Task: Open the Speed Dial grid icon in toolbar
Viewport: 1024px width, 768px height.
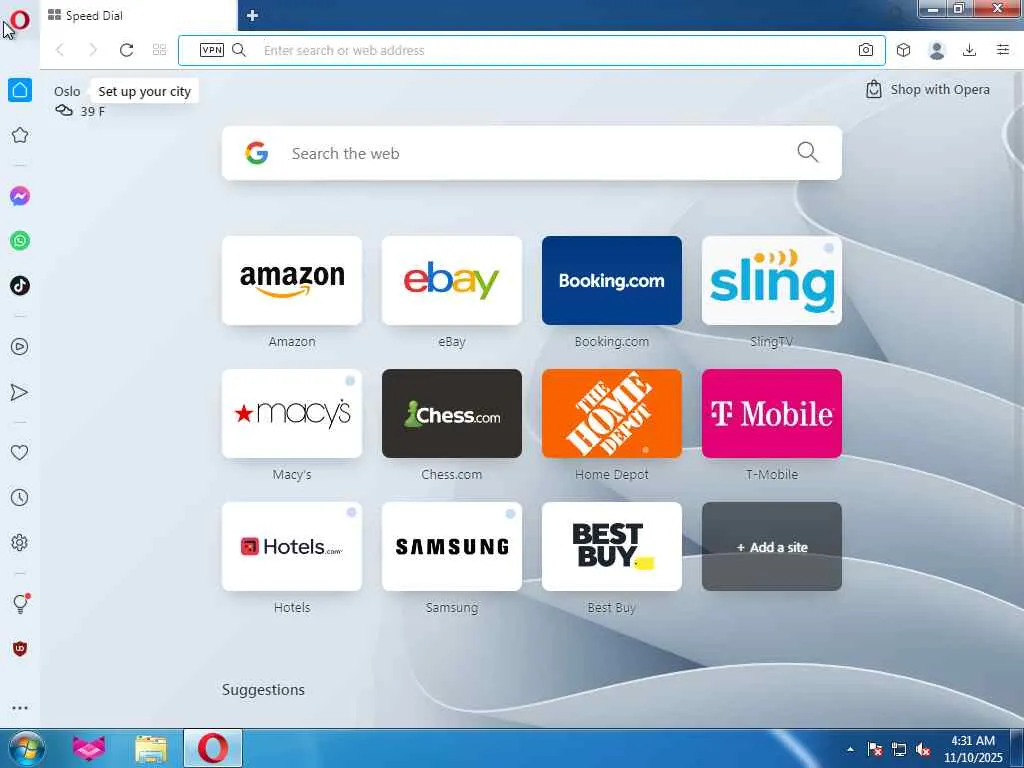Action: click(159, 50)
